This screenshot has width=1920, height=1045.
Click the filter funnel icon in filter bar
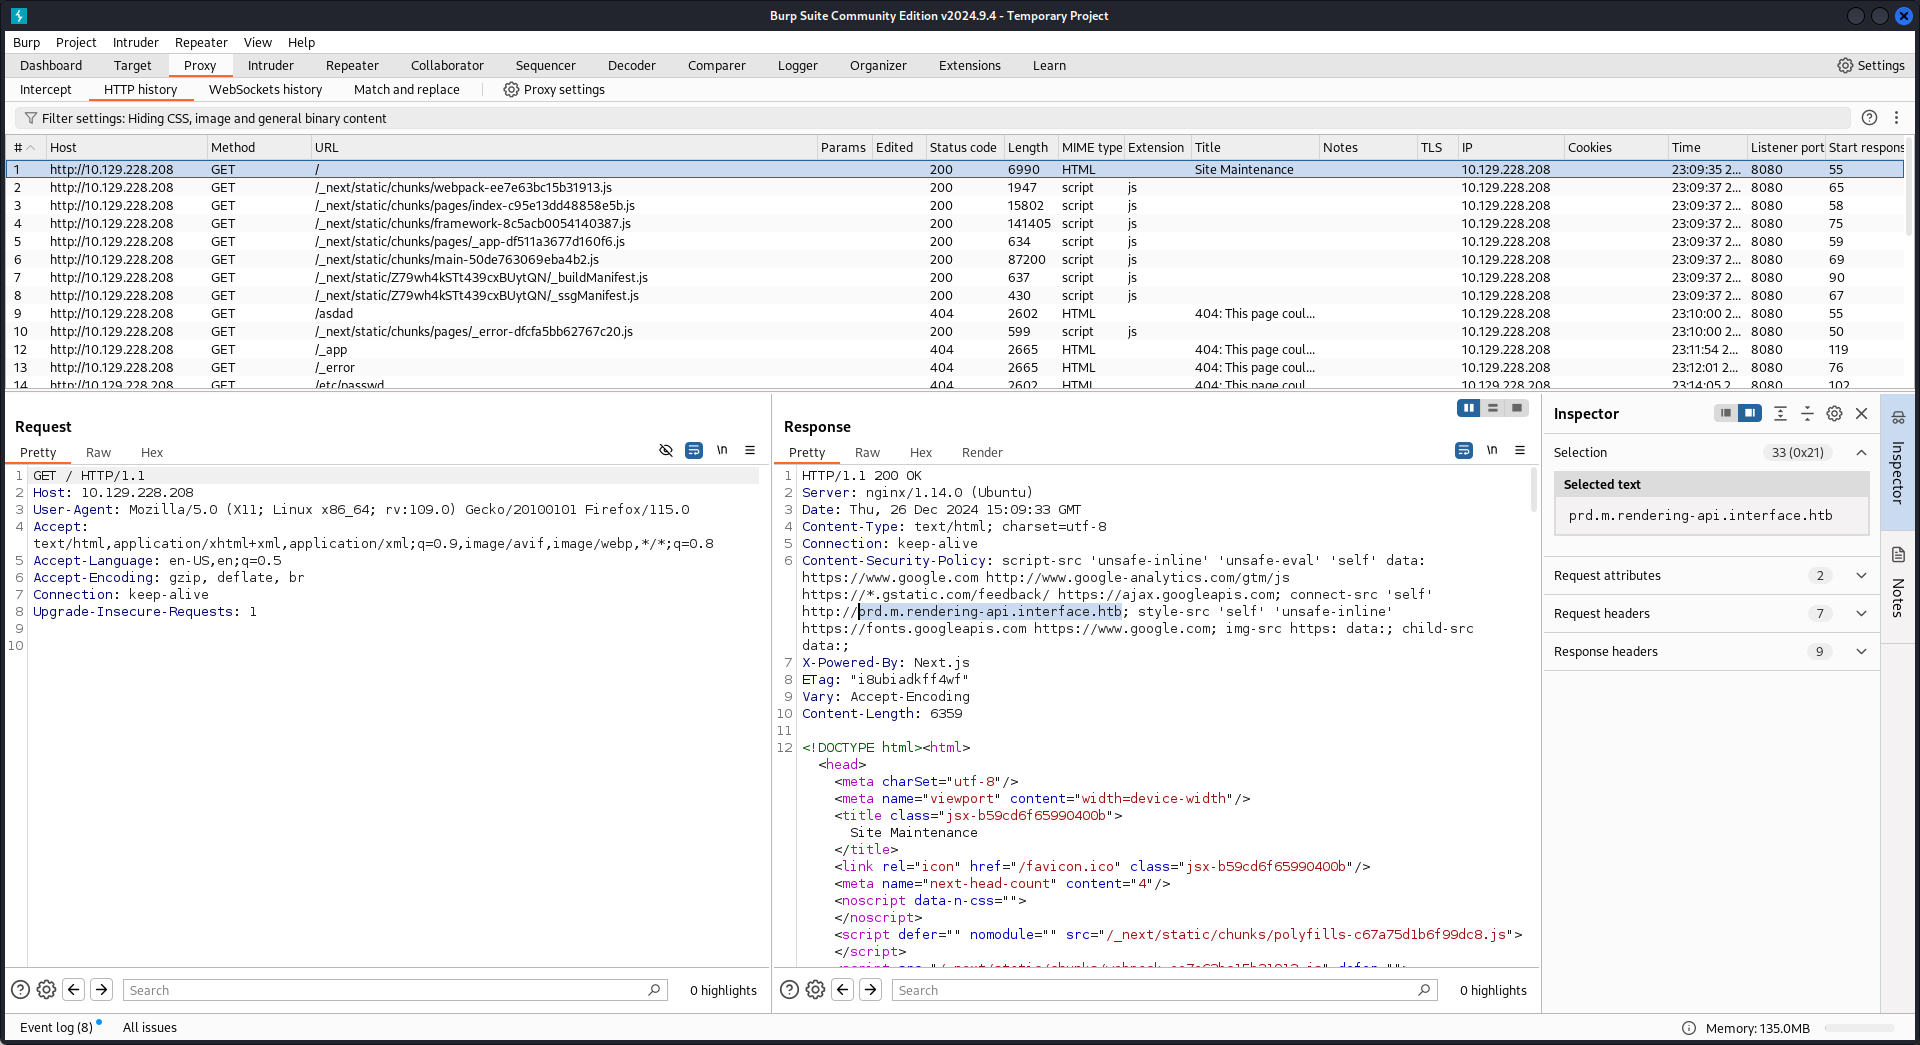(31, 118)
